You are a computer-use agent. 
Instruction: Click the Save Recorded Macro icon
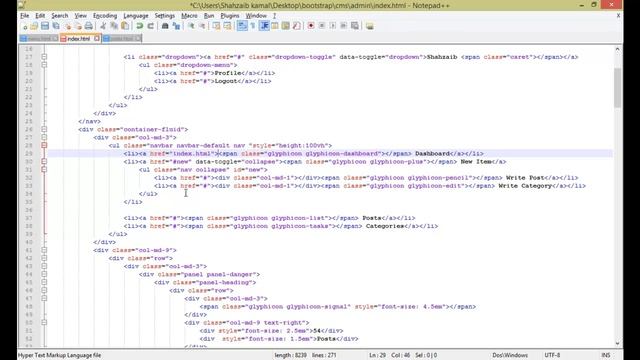(x=355, y=26)
